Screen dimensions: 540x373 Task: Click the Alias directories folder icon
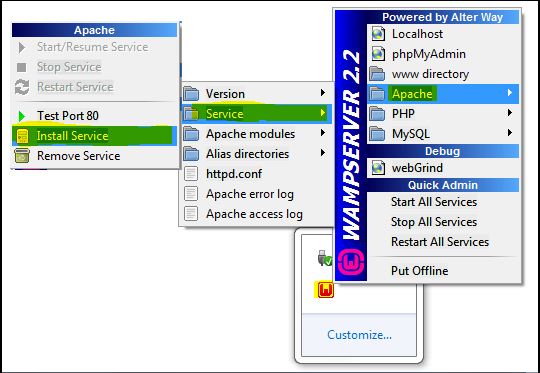[191, 154]
